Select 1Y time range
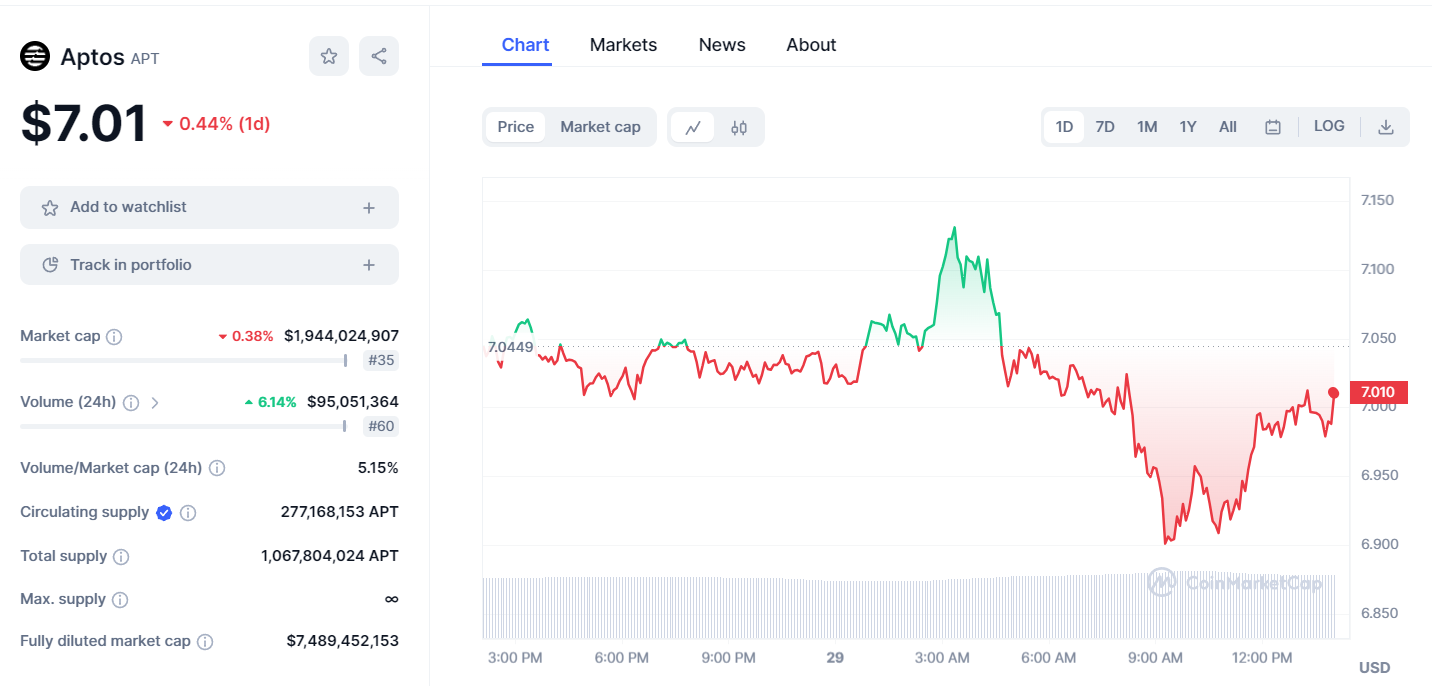 (1188, 127)
